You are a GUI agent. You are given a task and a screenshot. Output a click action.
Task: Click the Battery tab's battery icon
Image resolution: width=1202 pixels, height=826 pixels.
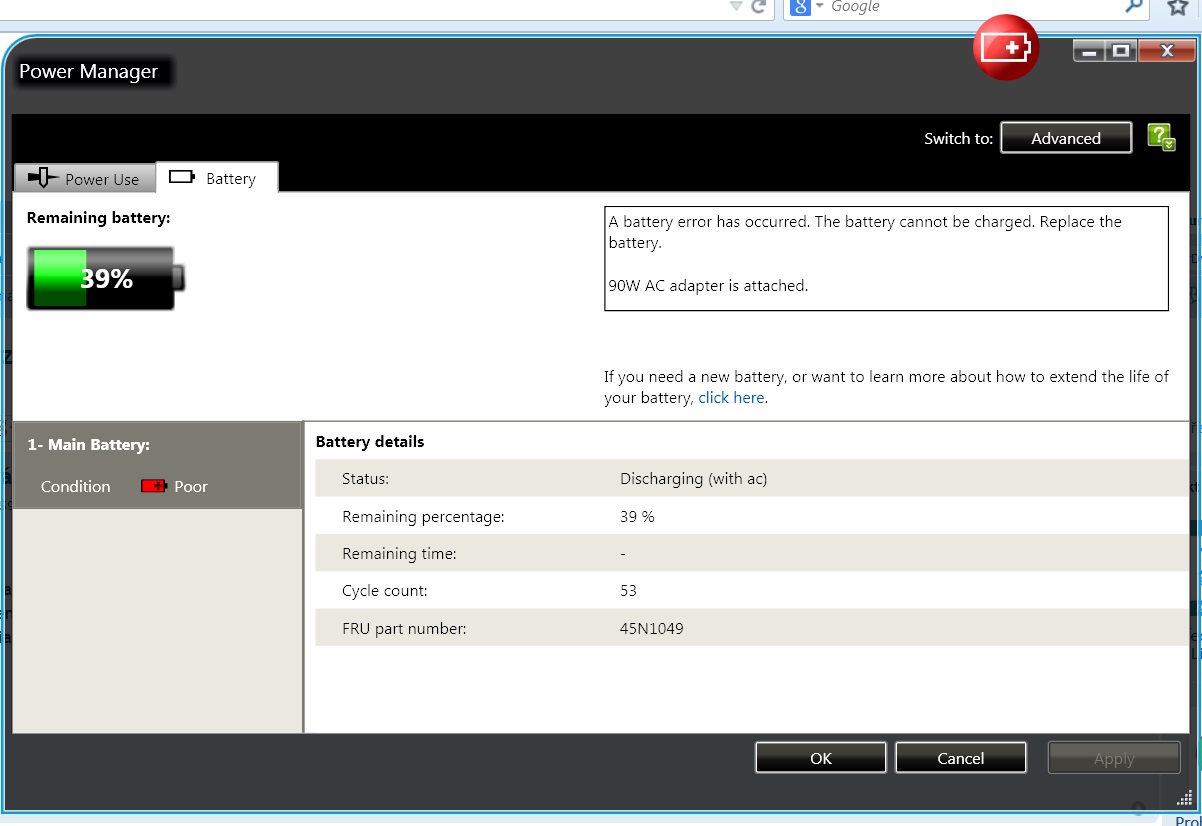[x=182, y=178]
